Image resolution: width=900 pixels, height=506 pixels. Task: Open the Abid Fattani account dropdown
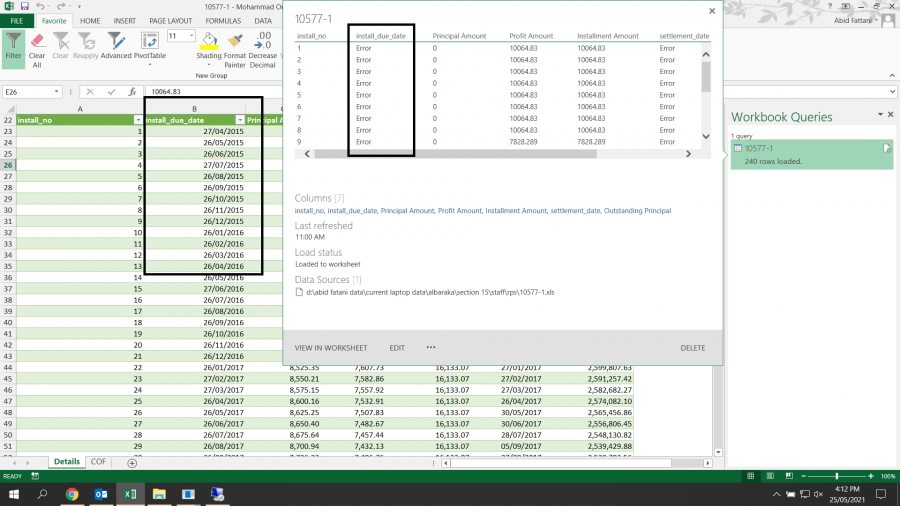tap(876, 21)
